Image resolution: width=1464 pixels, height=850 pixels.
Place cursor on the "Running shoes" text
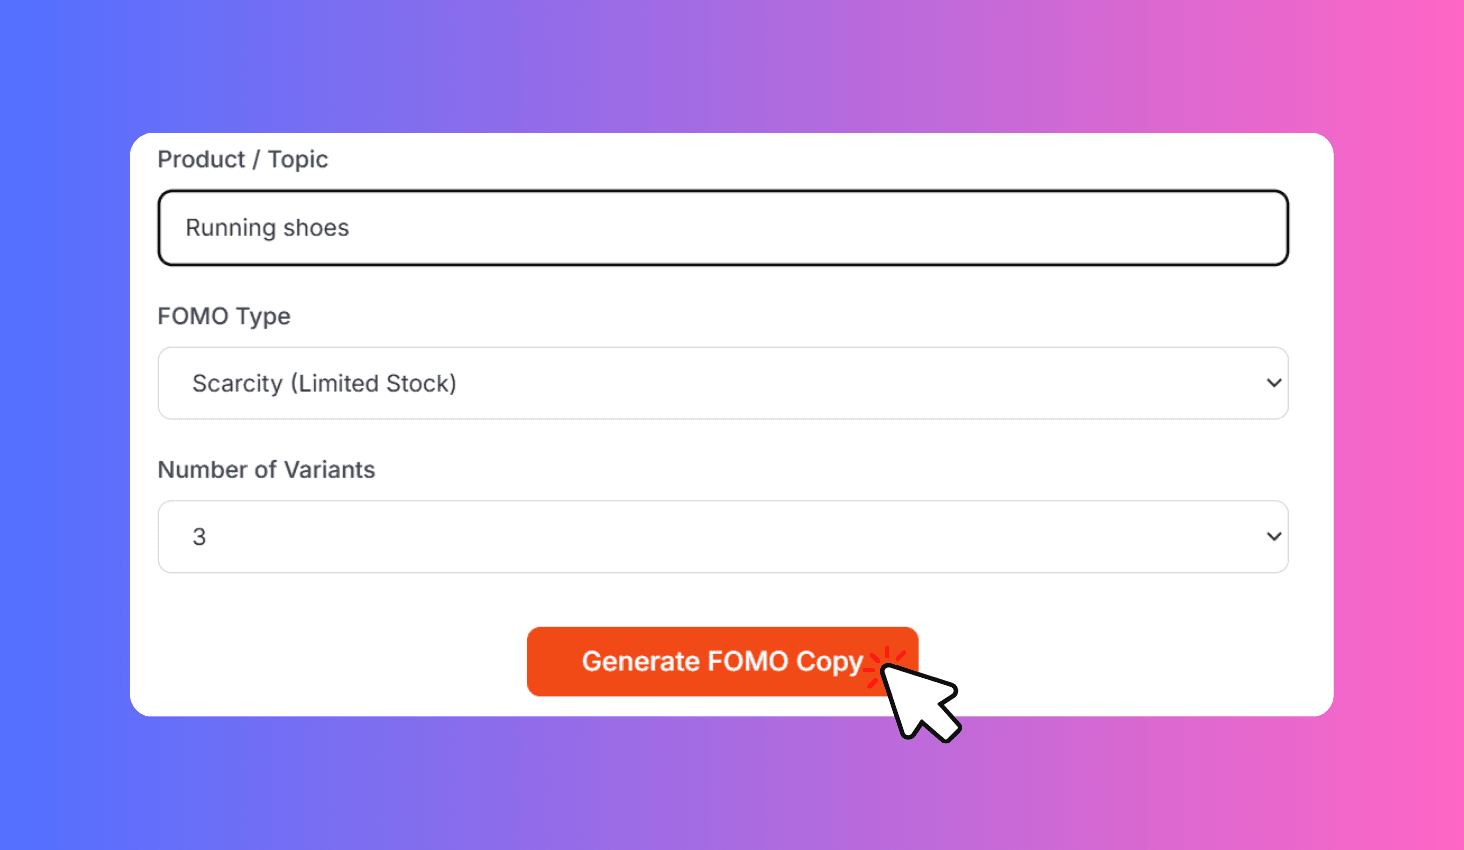267,228
